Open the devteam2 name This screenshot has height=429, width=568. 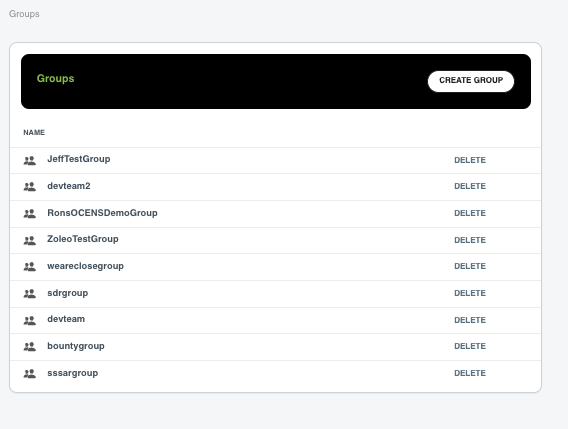pos(69,186)
